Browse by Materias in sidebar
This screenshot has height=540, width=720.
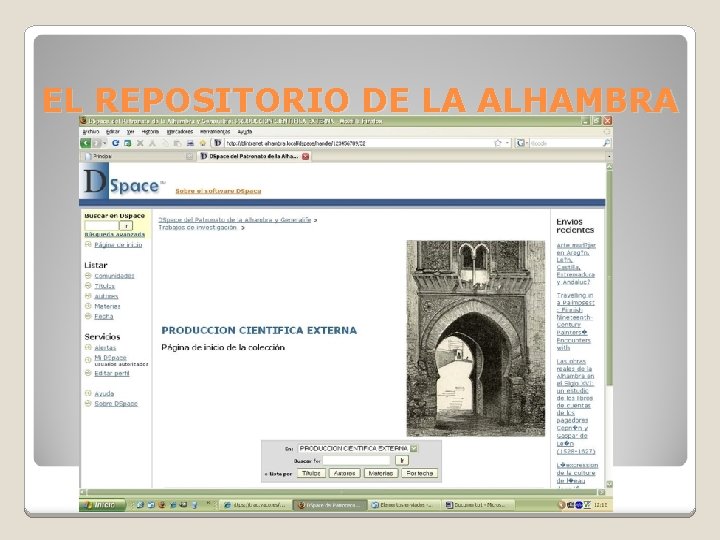pos(107,306)
